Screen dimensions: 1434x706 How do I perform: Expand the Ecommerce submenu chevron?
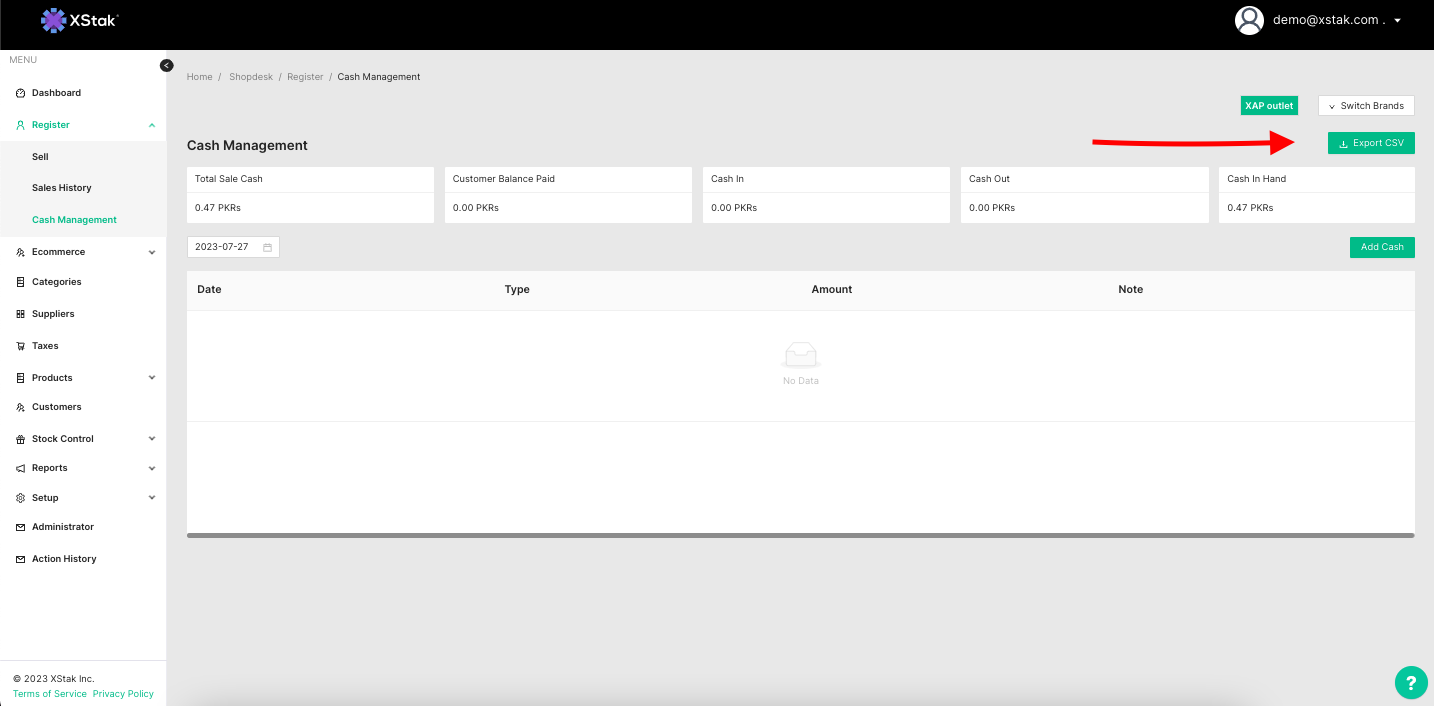(x=152, y=252)
